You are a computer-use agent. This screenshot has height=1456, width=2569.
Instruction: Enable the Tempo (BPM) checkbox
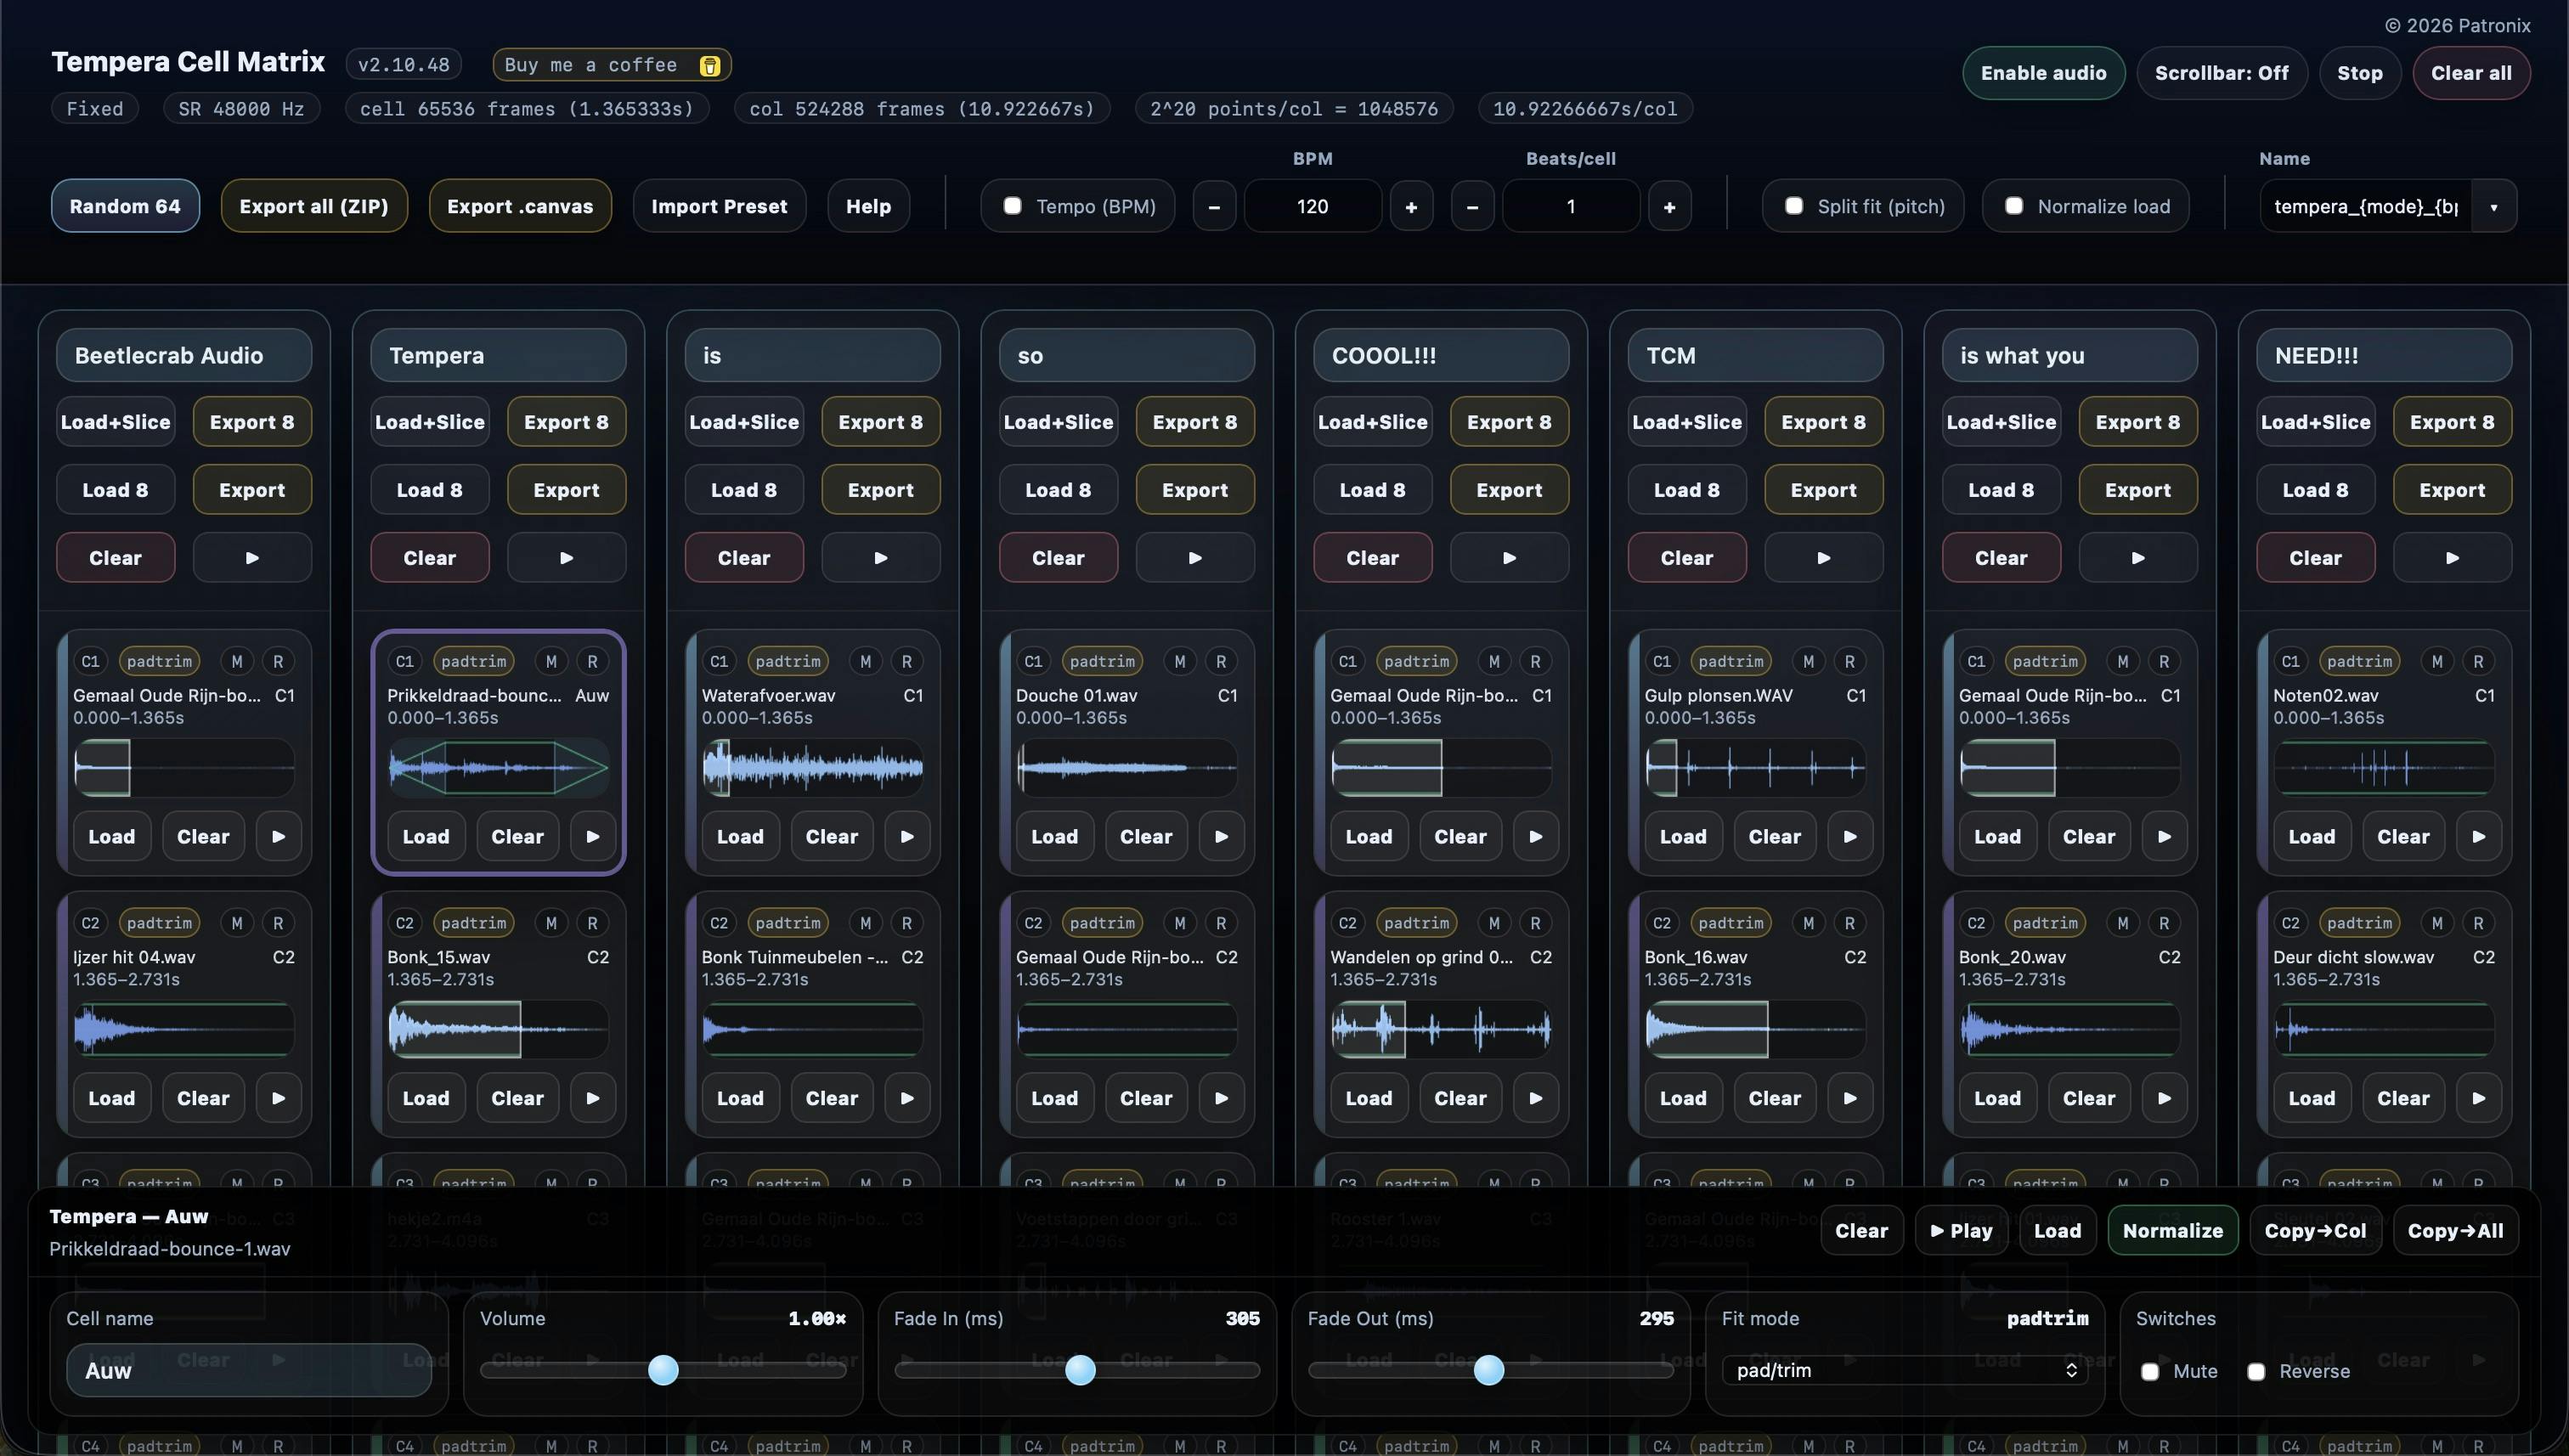coord(1012,206)
